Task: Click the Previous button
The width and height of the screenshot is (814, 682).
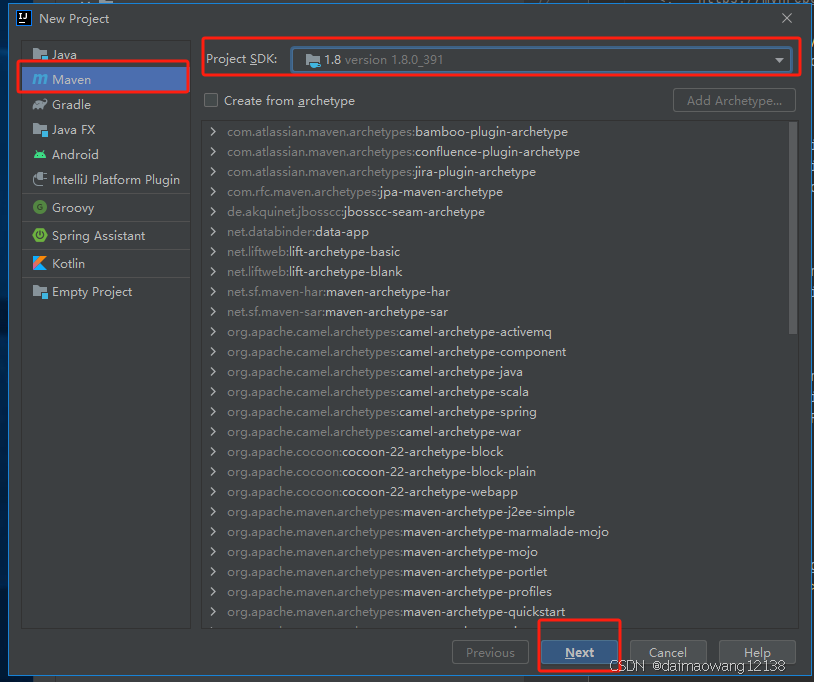Action: tap(490, 652)
